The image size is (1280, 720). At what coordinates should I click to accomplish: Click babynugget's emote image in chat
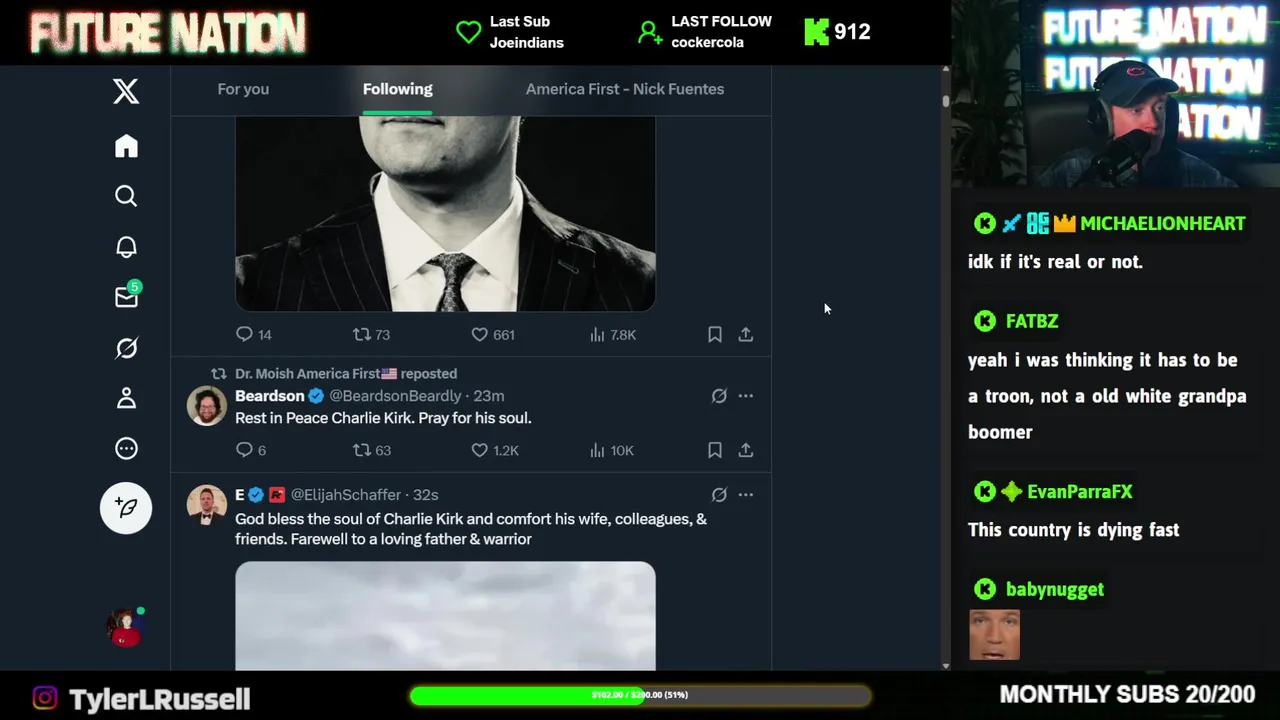click(x=995, y=635)
